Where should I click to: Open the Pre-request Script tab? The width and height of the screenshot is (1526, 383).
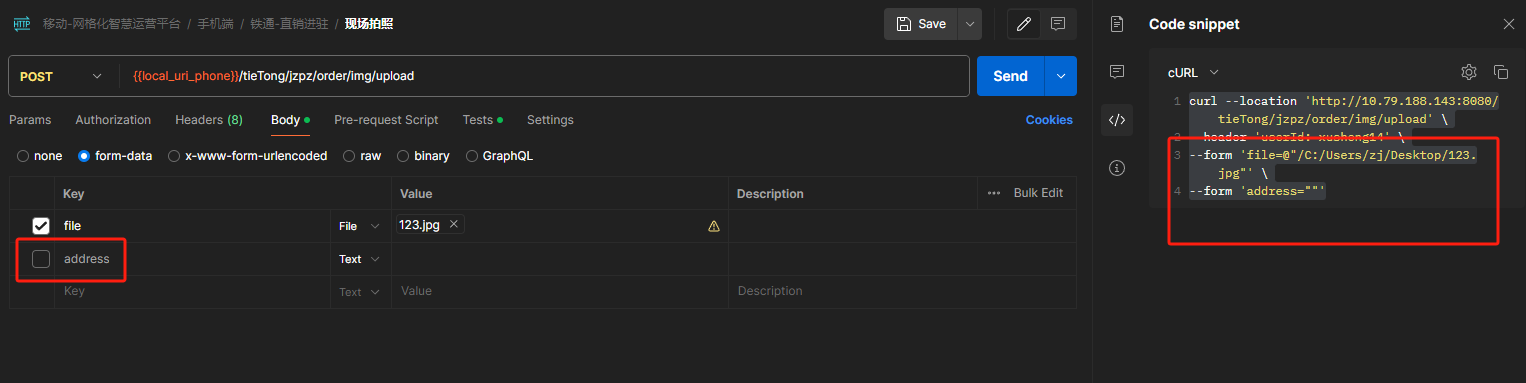(x=386, y=120)
